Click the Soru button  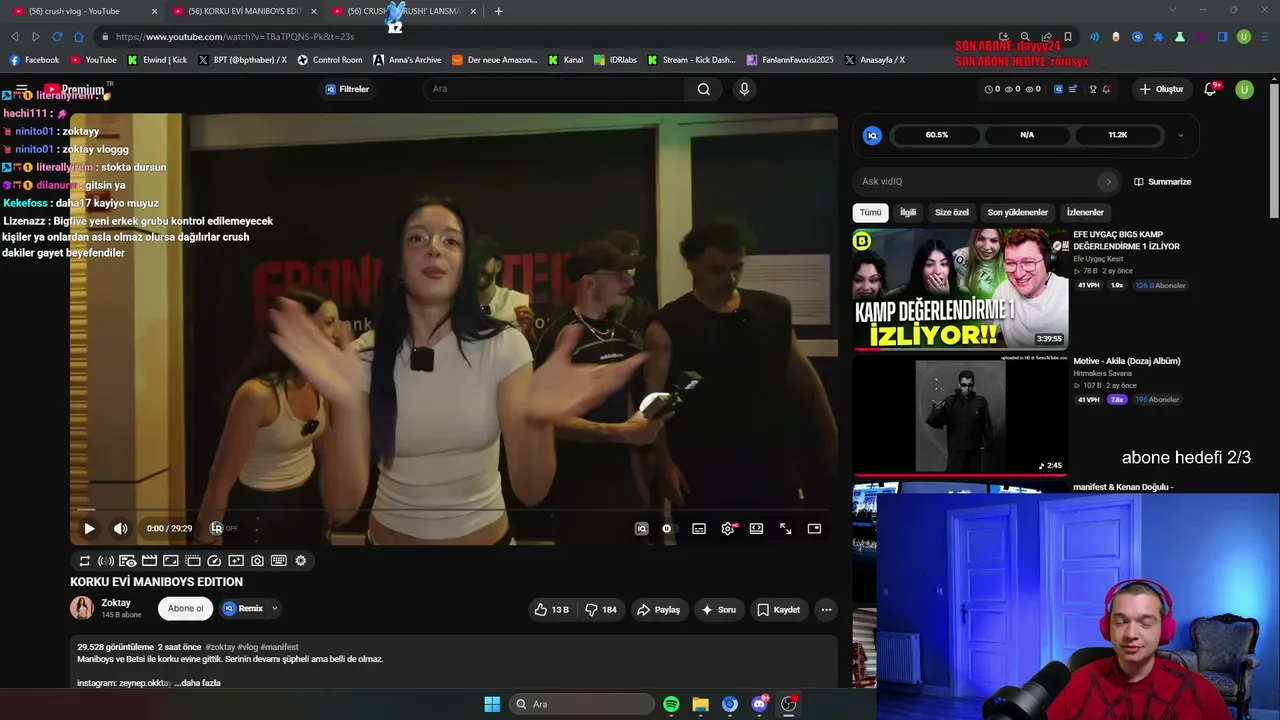(x=718, y=609)
